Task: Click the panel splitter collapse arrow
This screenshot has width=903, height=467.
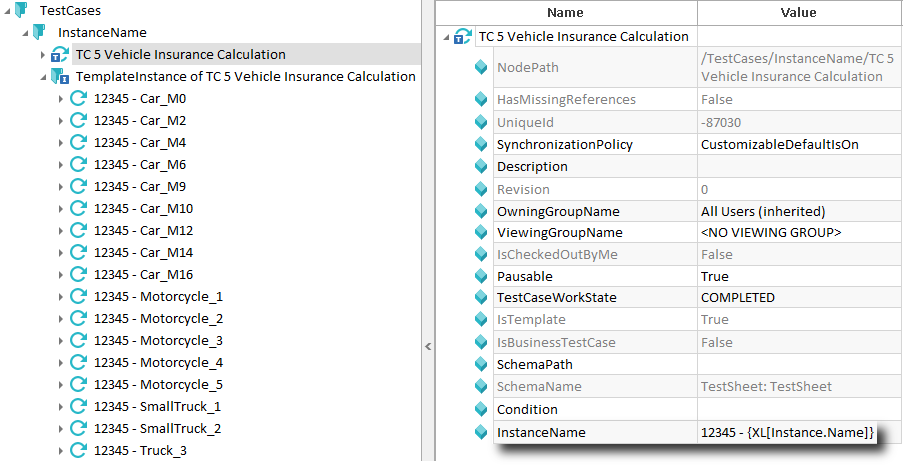Action: coord(428,346)
